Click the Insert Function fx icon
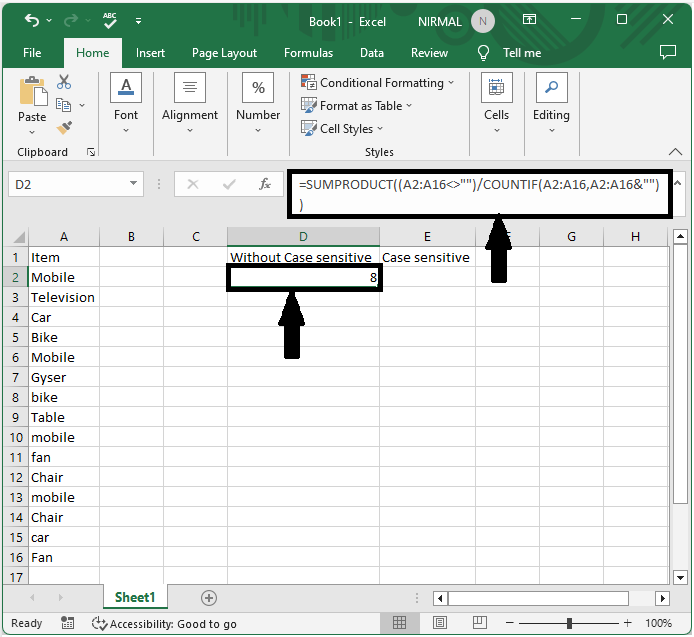 click(x=265, y=184)
